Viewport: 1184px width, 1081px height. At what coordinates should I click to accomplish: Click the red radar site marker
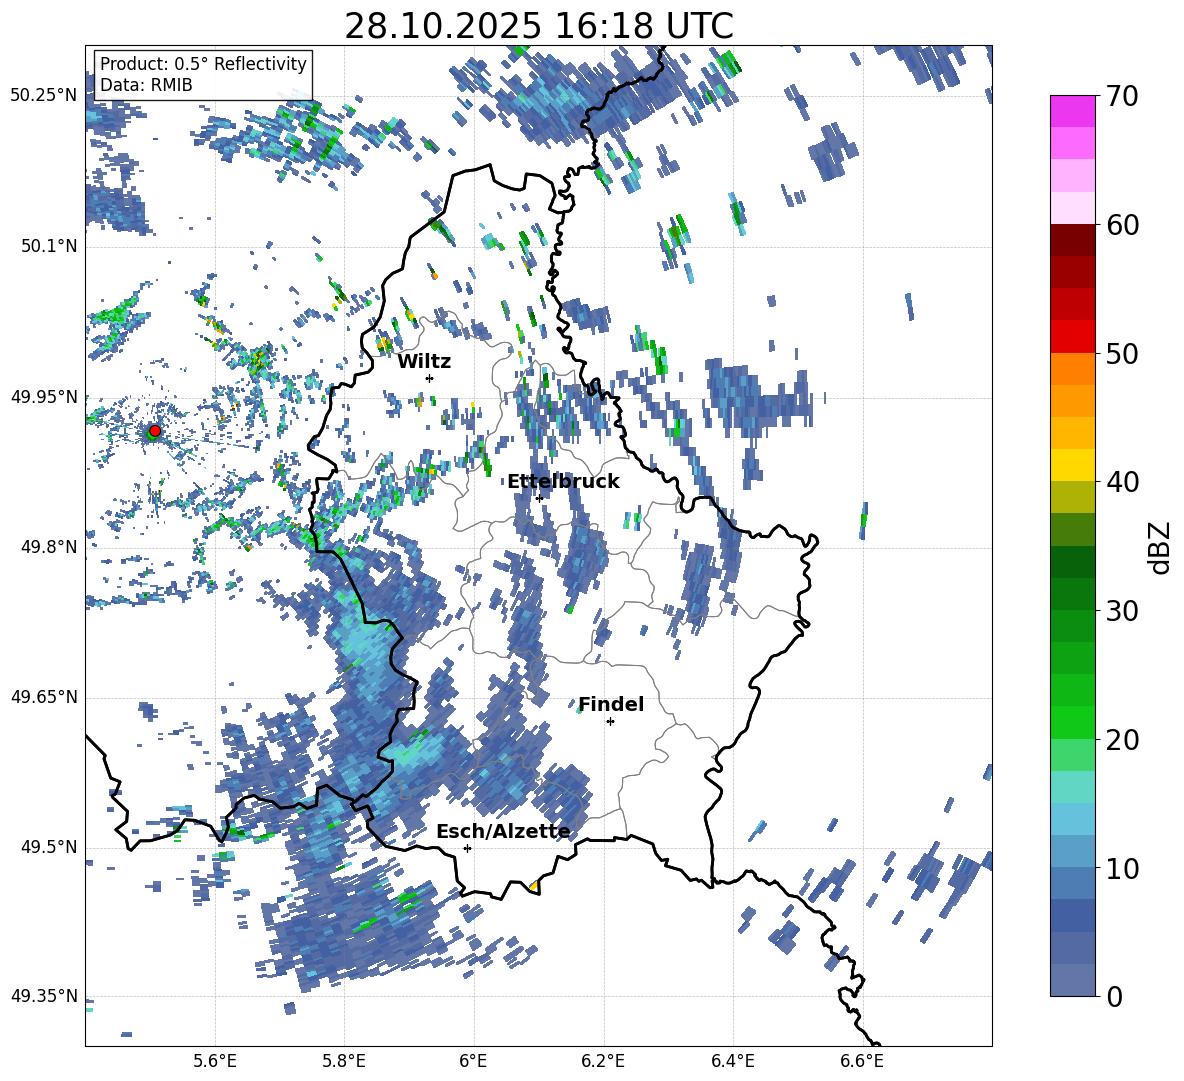click(x=155, y=430)
